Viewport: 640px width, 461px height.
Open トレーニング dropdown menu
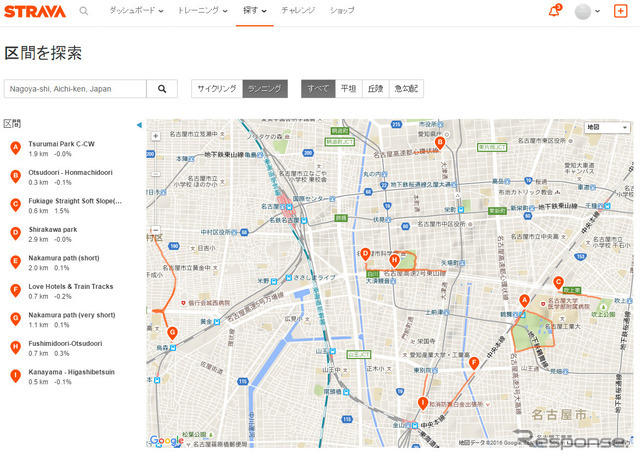click(203, 11)
